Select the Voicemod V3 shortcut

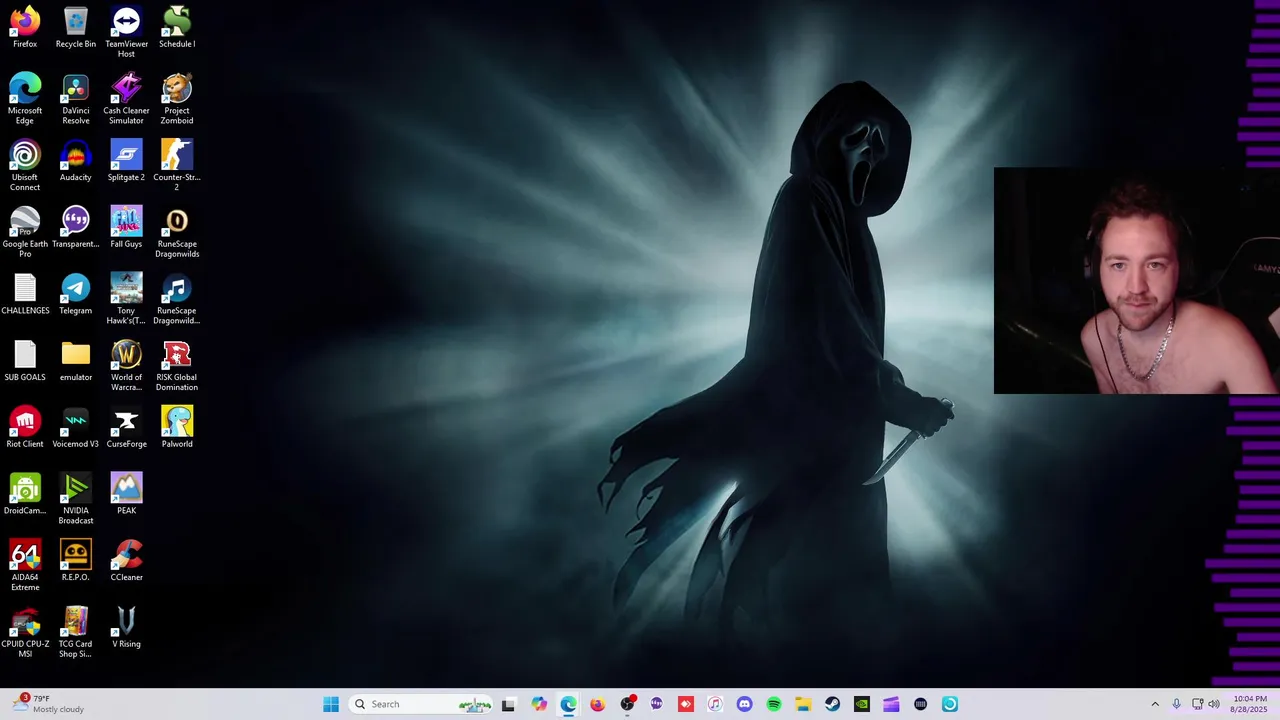pyautogui.click(x=76, y=427)
